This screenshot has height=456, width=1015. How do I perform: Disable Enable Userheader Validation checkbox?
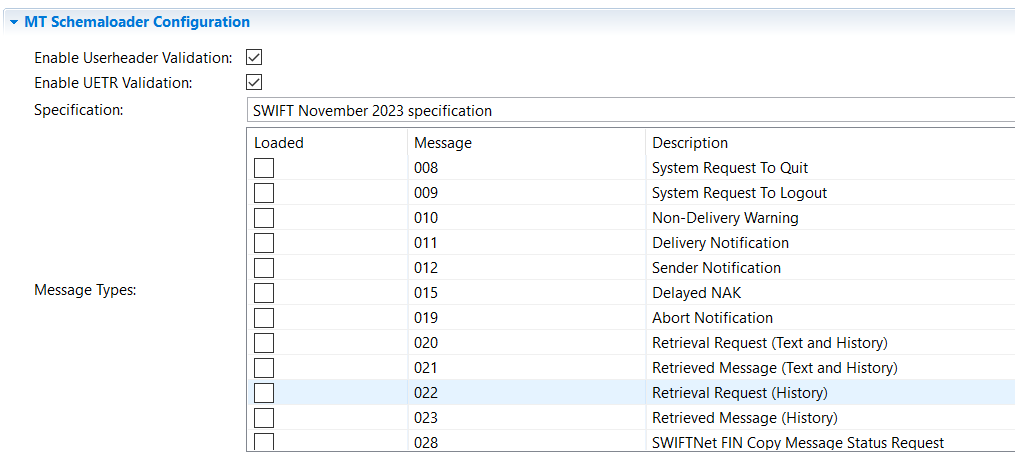pos(254,58)
